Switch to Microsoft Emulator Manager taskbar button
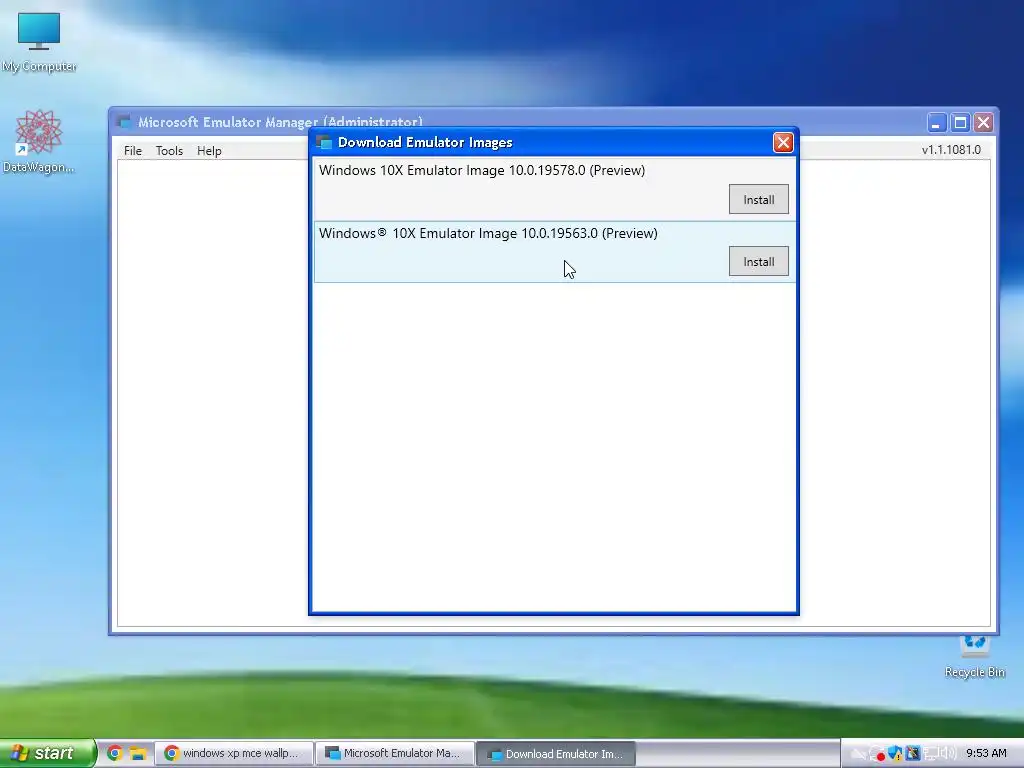This screenshot has width=1024, height=768. [x=394, y=753]
